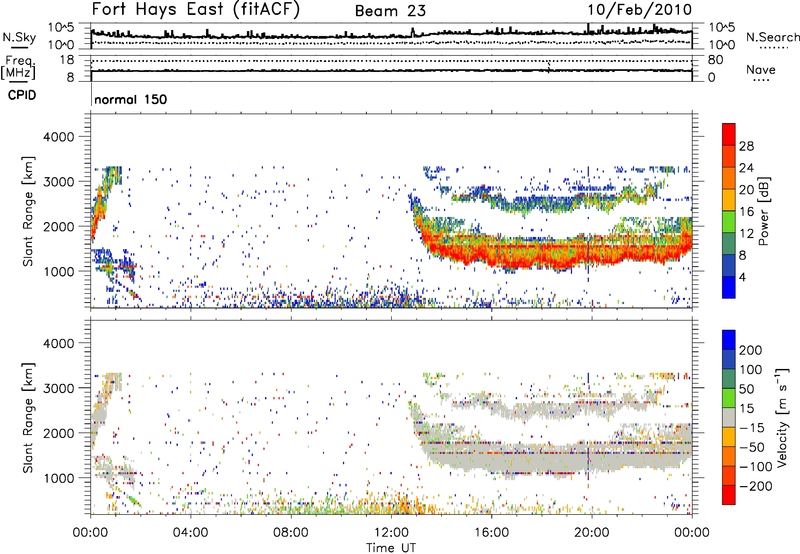Click the 'N.Search' legend label

(772, 37)
